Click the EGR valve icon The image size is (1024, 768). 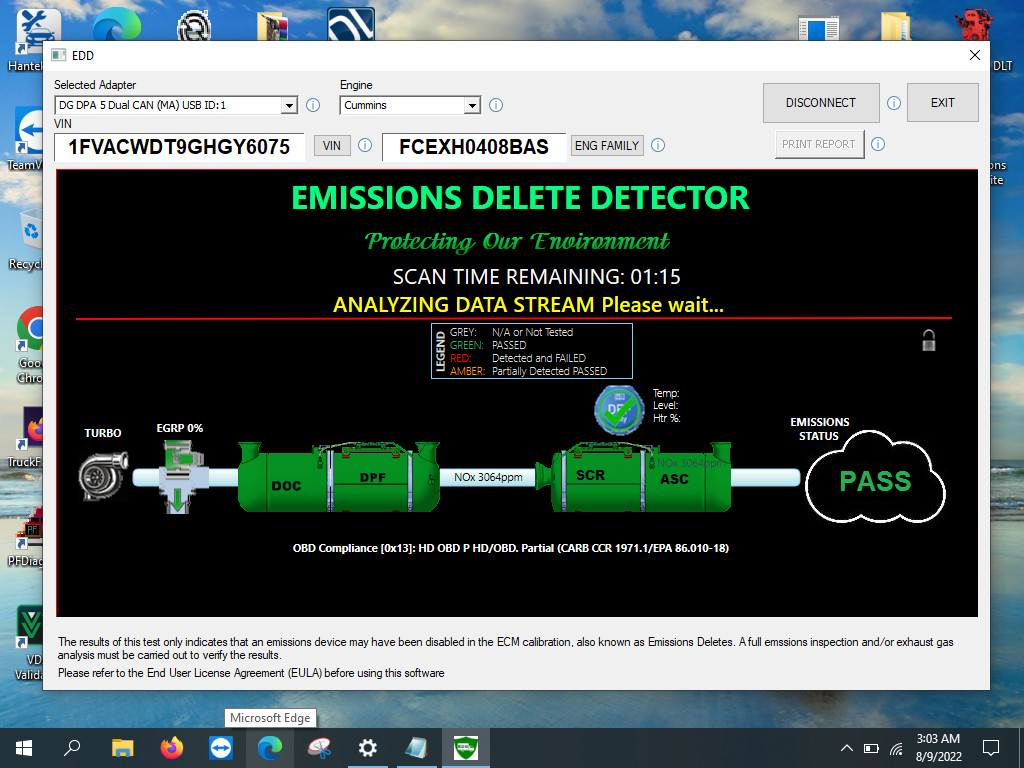click(x=177, y=477)
